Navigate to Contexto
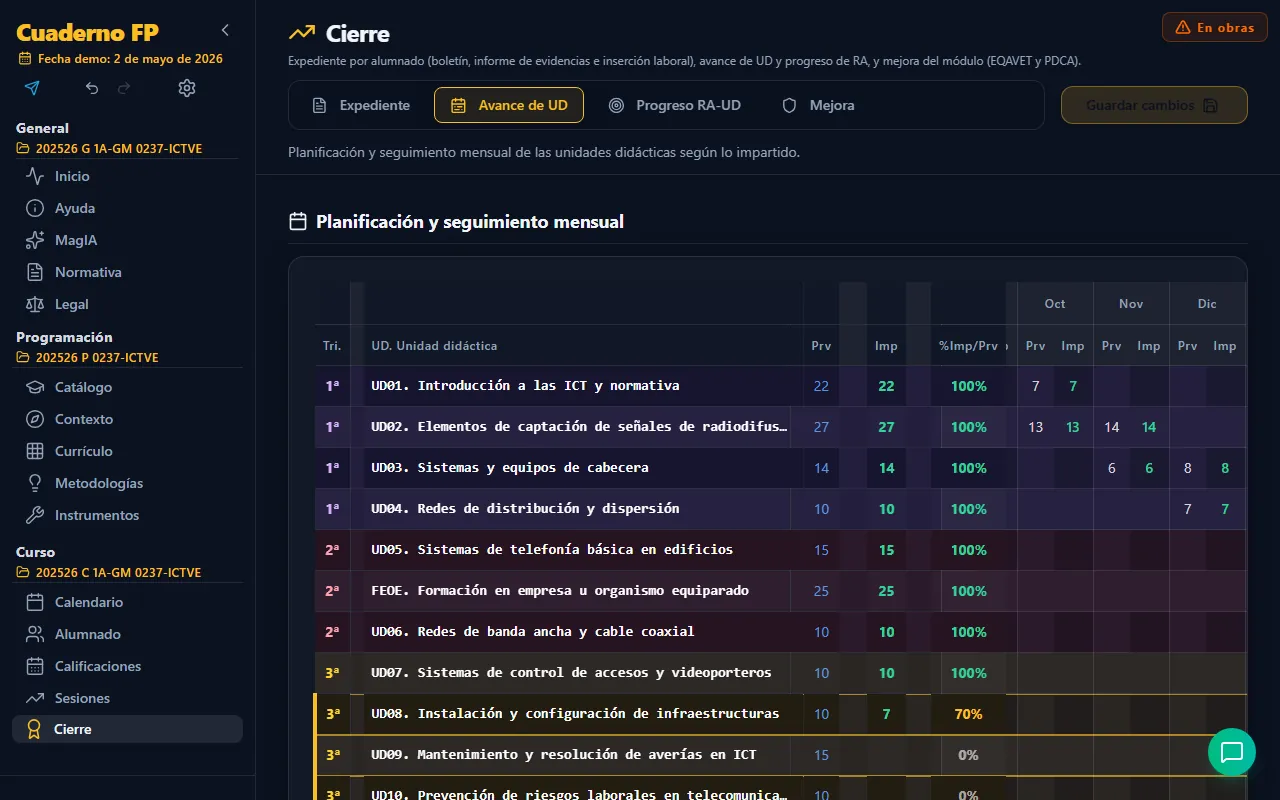This screenshot has height=800, width=1280. pos(127,419)
